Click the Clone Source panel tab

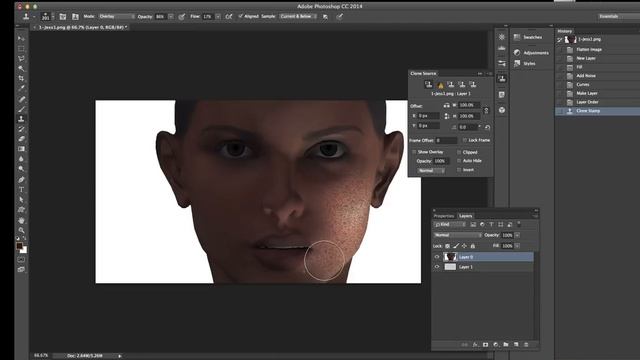[x=423, y=73]
